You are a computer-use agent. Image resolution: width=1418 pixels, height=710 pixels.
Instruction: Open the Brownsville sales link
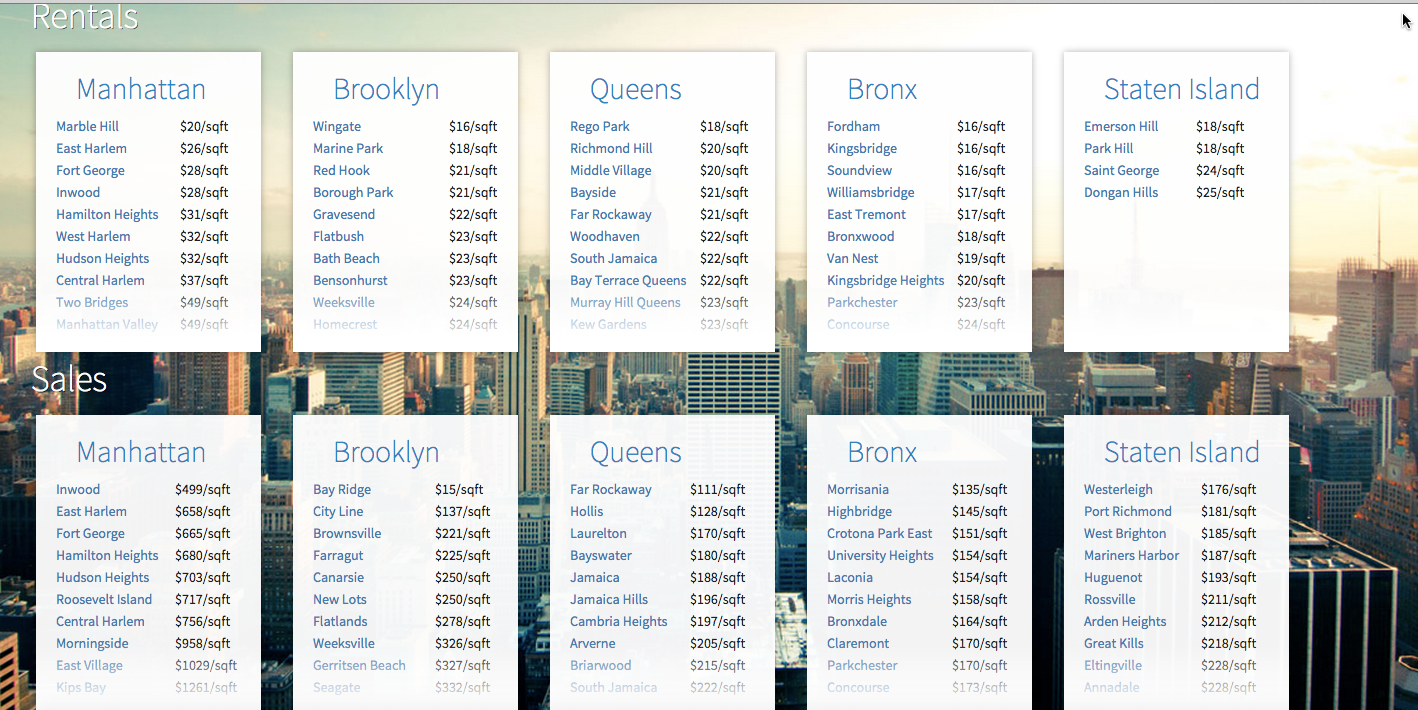(x=347, y=533)
